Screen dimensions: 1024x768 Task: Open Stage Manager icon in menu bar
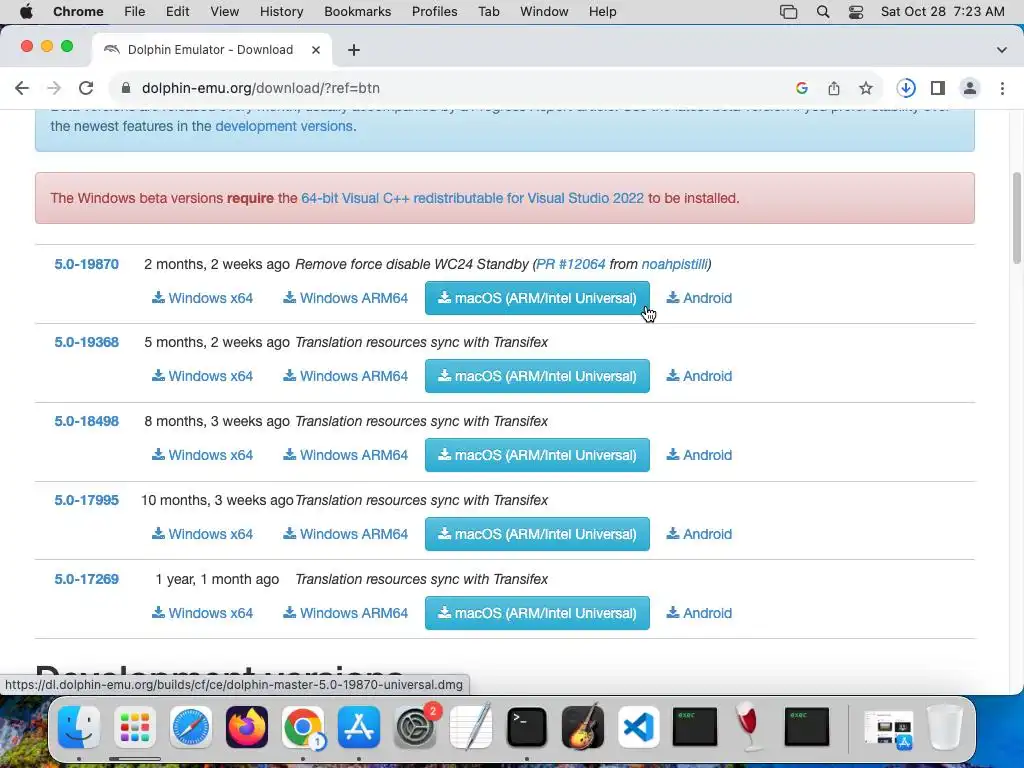pos(788,12)
